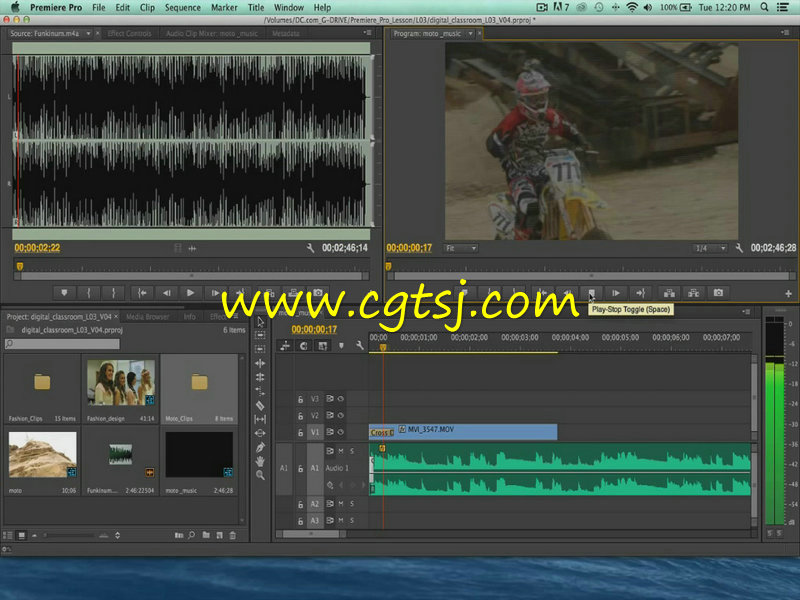Click the Project panel search field
Viewport: 800px width, 600px height.
point(62,344)
